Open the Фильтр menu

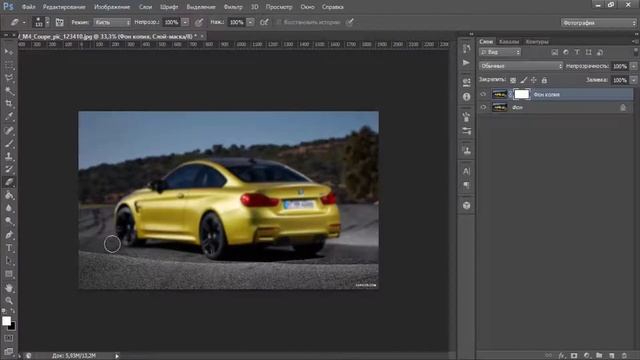233,7
